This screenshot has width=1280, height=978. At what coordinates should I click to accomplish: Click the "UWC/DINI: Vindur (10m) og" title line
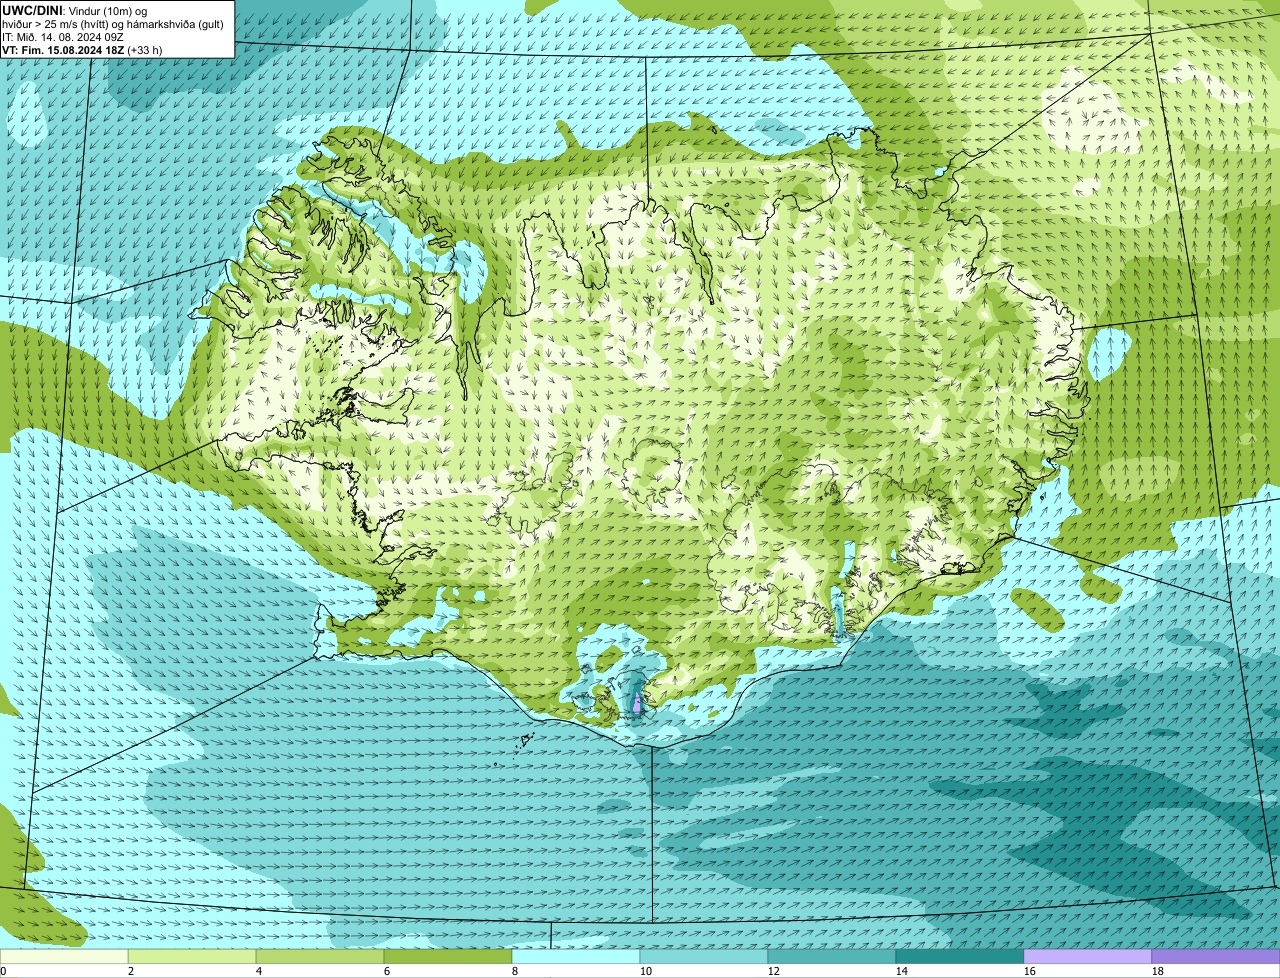pos(74,10)
